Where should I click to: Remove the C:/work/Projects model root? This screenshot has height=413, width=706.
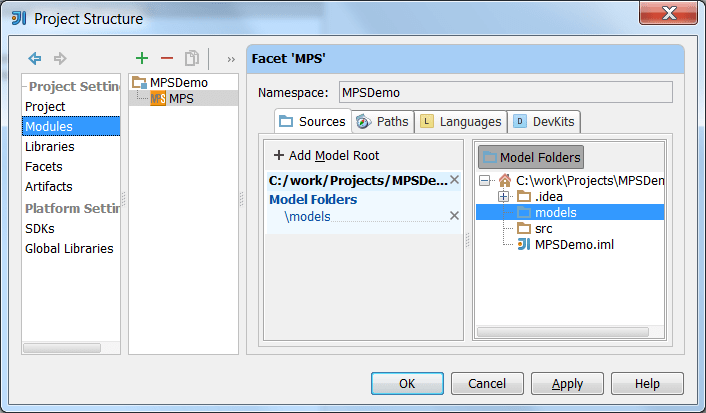pos(454,180)
